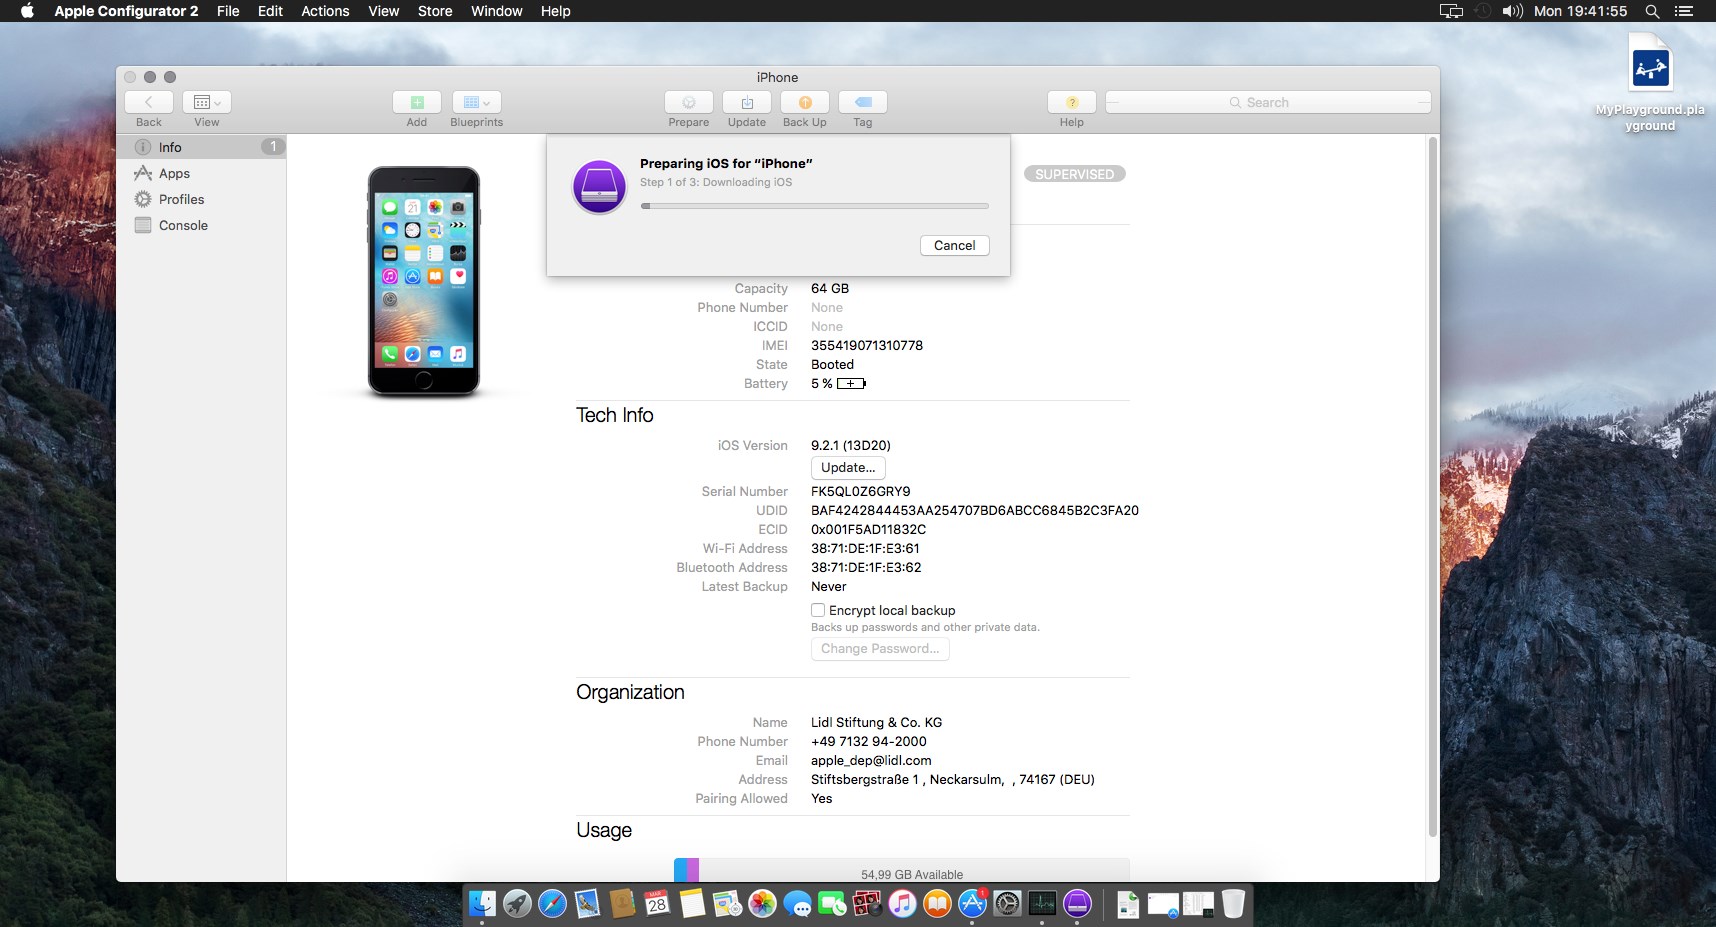Viewport: 1716px width, 927px height.
Task: Open Finder from the Dock
Action: coord(482,904)
